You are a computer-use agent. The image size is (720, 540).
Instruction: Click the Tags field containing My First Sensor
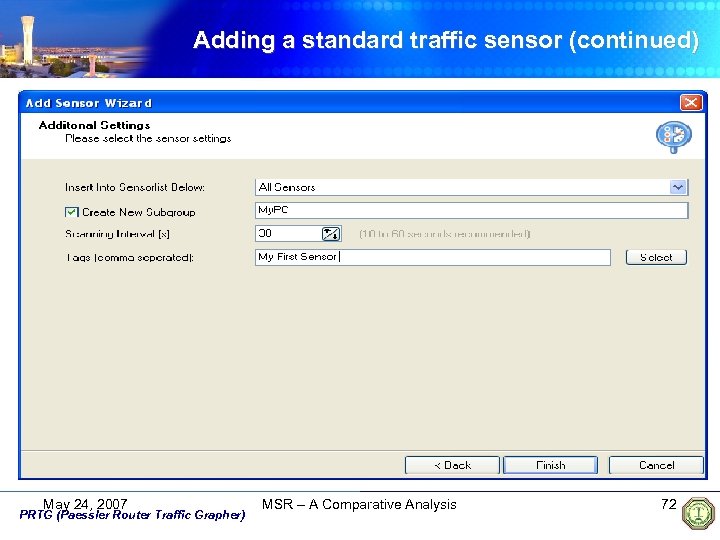[x=433, y=257]
